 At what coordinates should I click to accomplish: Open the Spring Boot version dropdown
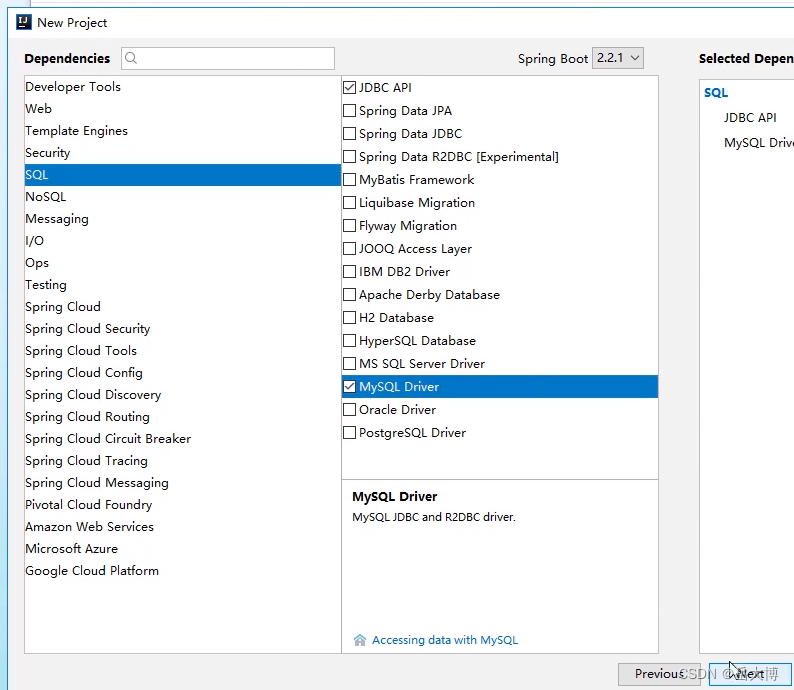tap(618, 58)
